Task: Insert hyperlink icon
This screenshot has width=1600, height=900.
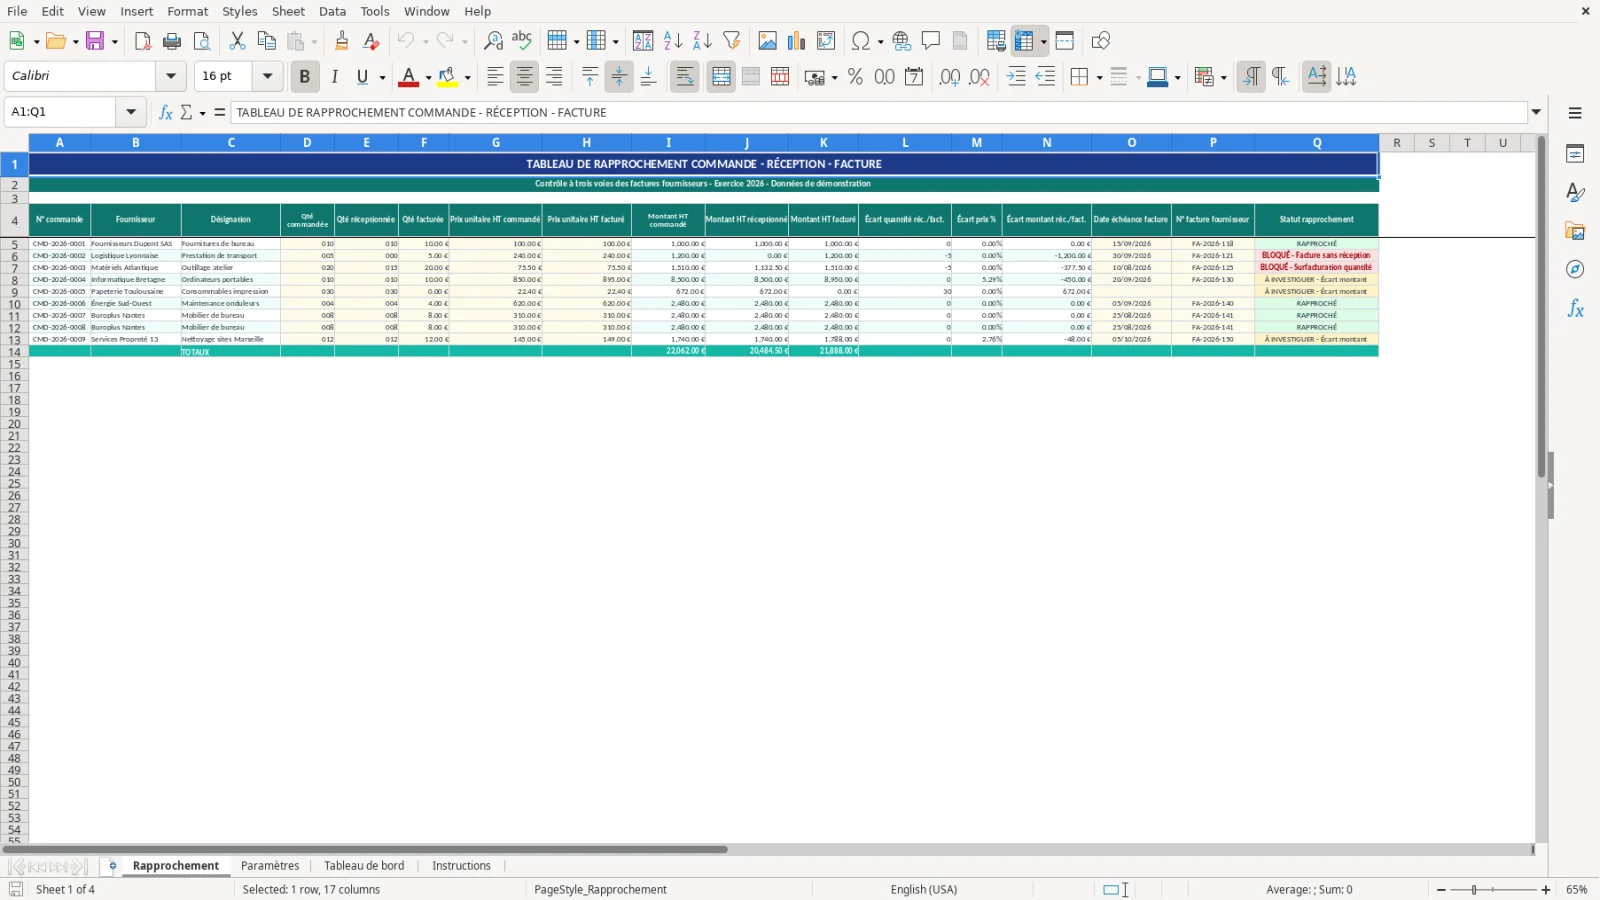Action: coord(902,41)
